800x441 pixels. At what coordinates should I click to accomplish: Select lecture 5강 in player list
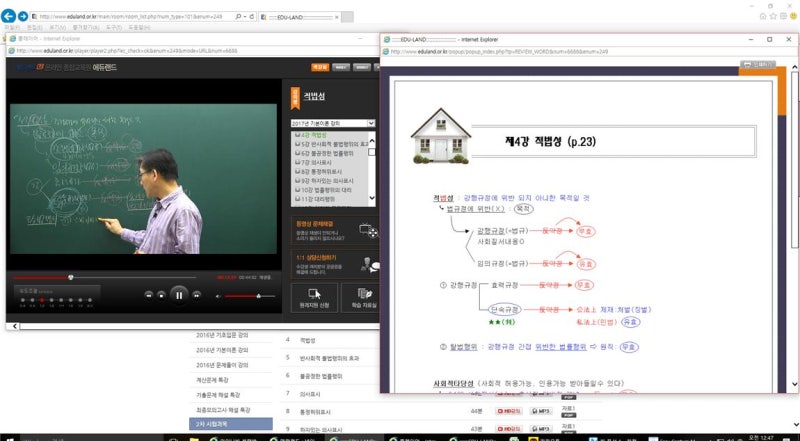click(332, 144)
